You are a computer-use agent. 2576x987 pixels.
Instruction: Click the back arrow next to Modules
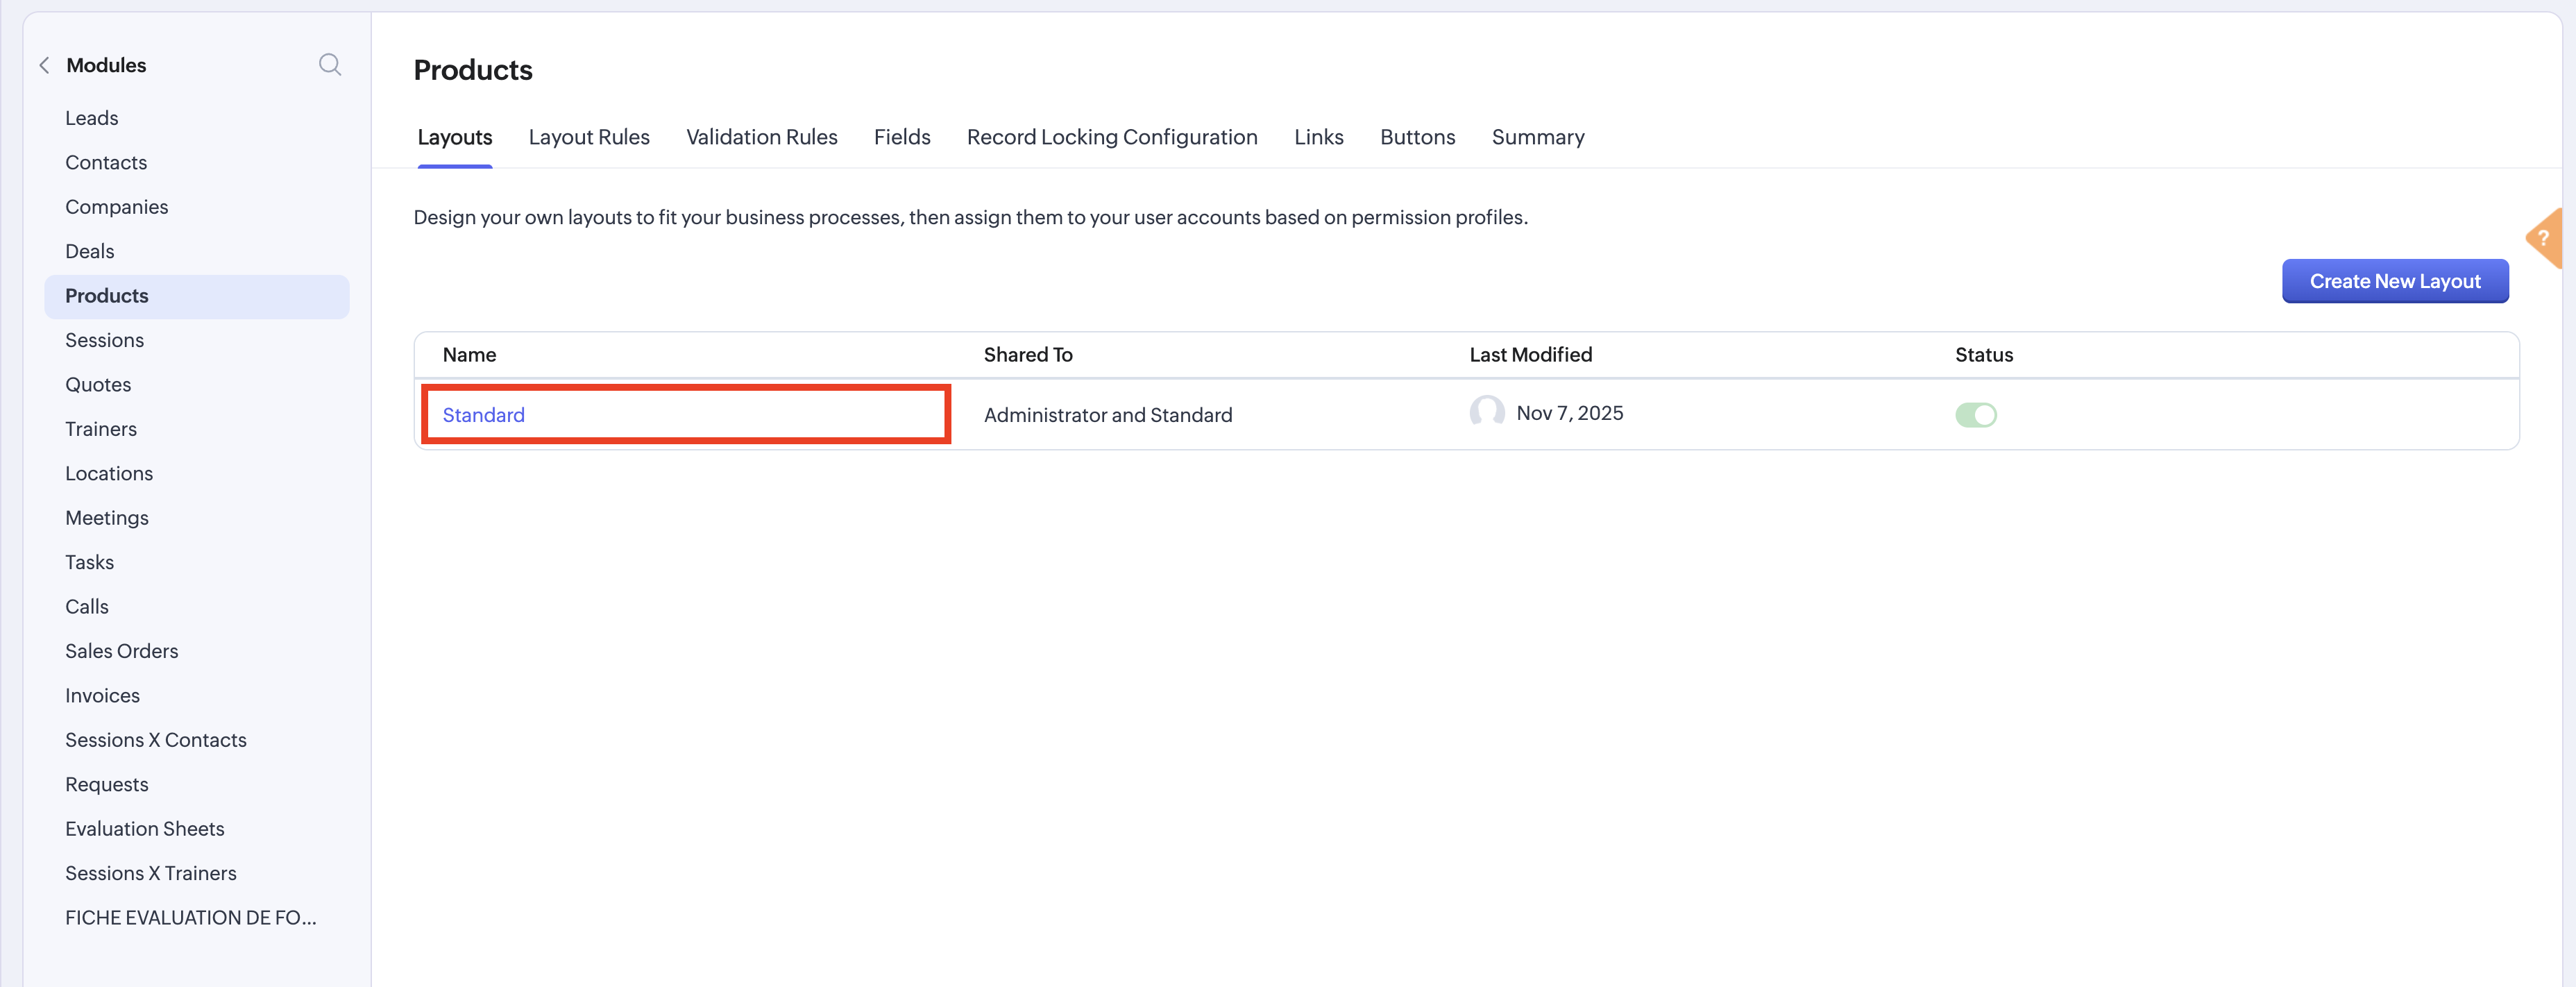pos(44,65)
